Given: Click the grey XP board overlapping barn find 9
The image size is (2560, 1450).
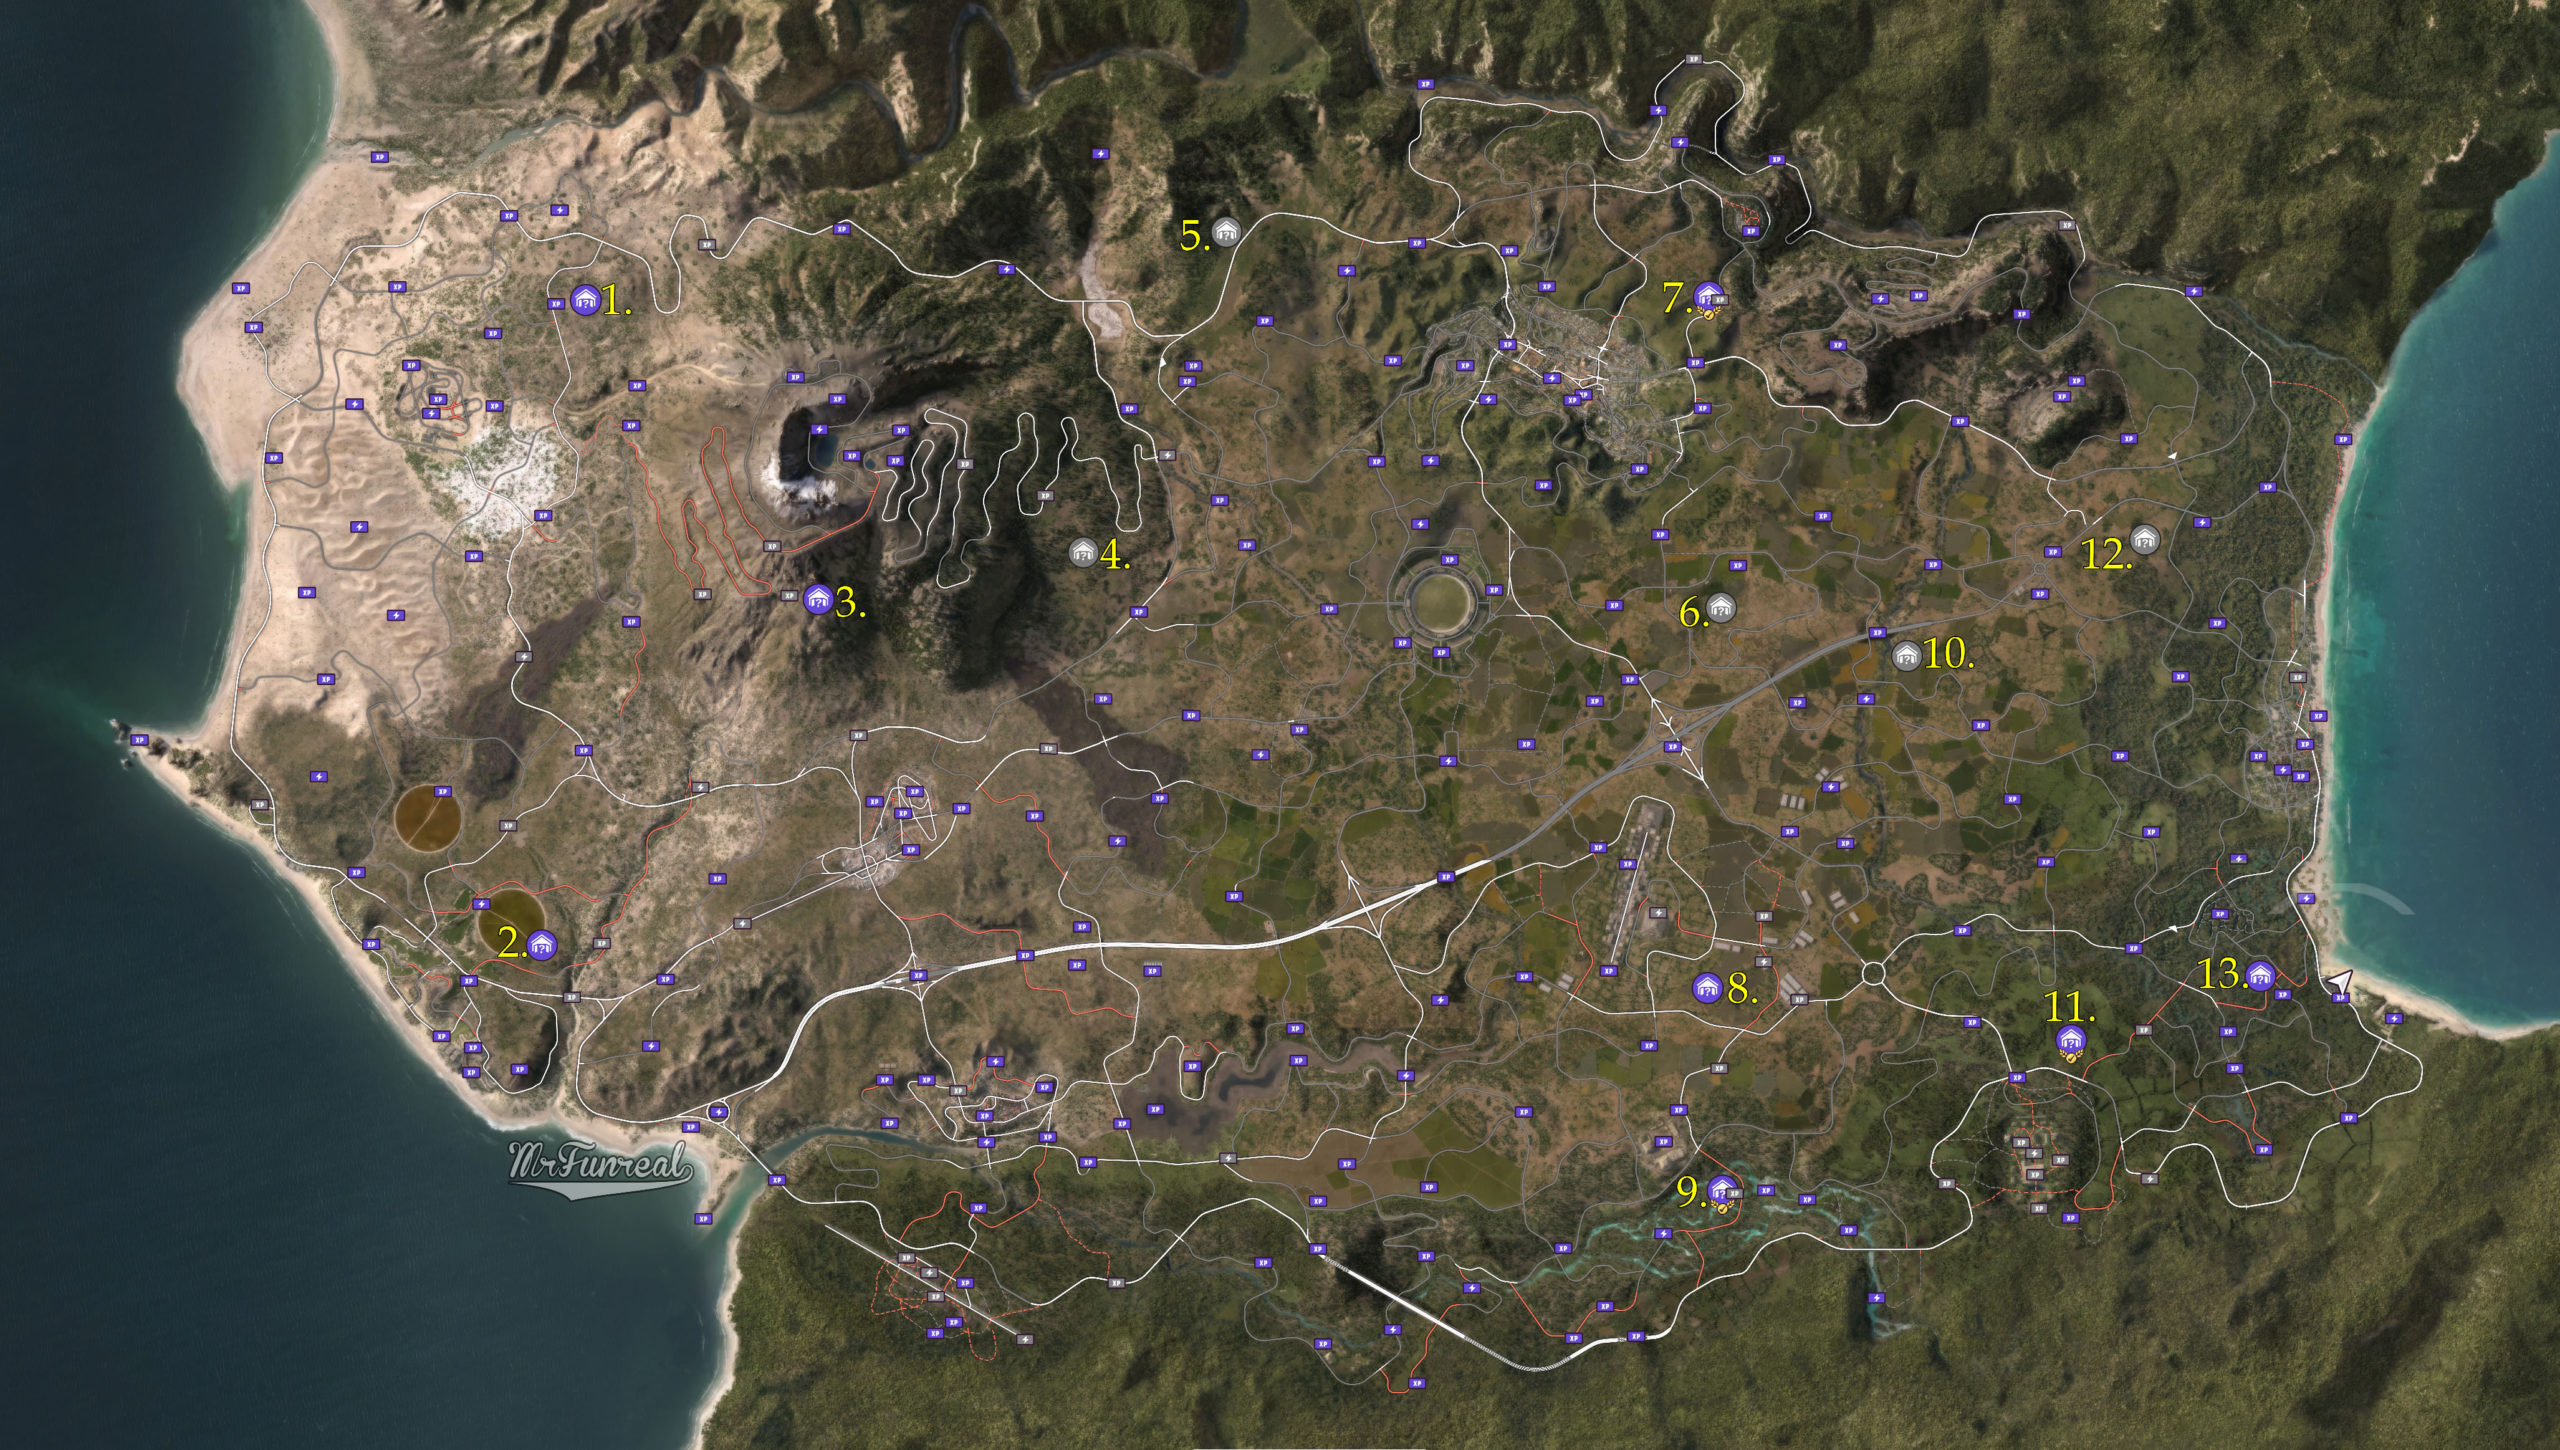Looking at the screenshot, I should tap(1735, 1193).
